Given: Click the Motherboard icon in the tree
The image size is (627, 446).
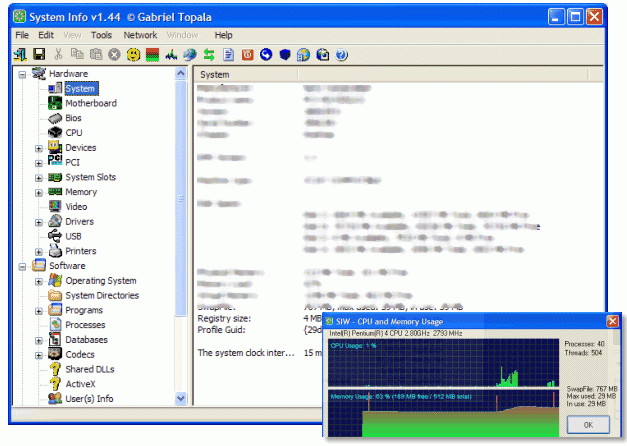Looking at the screenshot, I should click(55, 103).
